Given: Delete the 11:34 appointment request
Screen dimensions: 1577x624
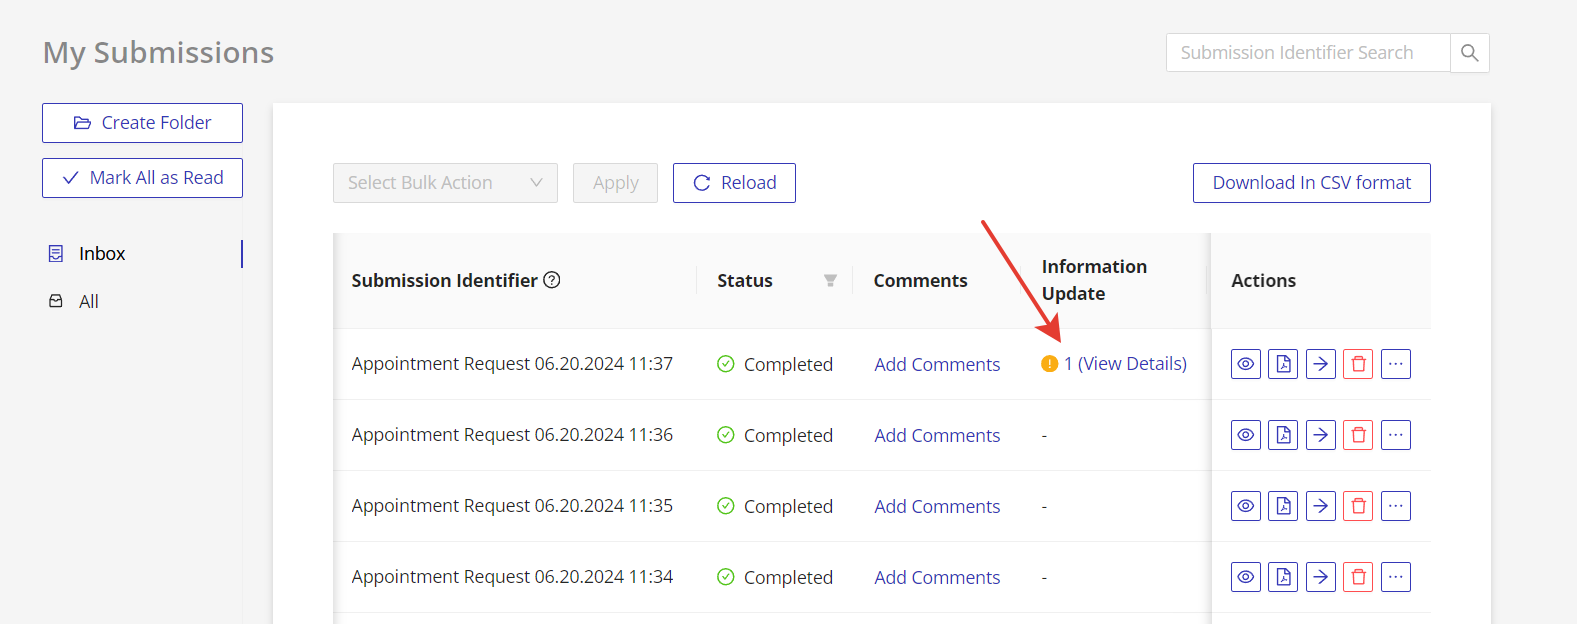Looking at the screenshot, I should [x=1358, y=577].
